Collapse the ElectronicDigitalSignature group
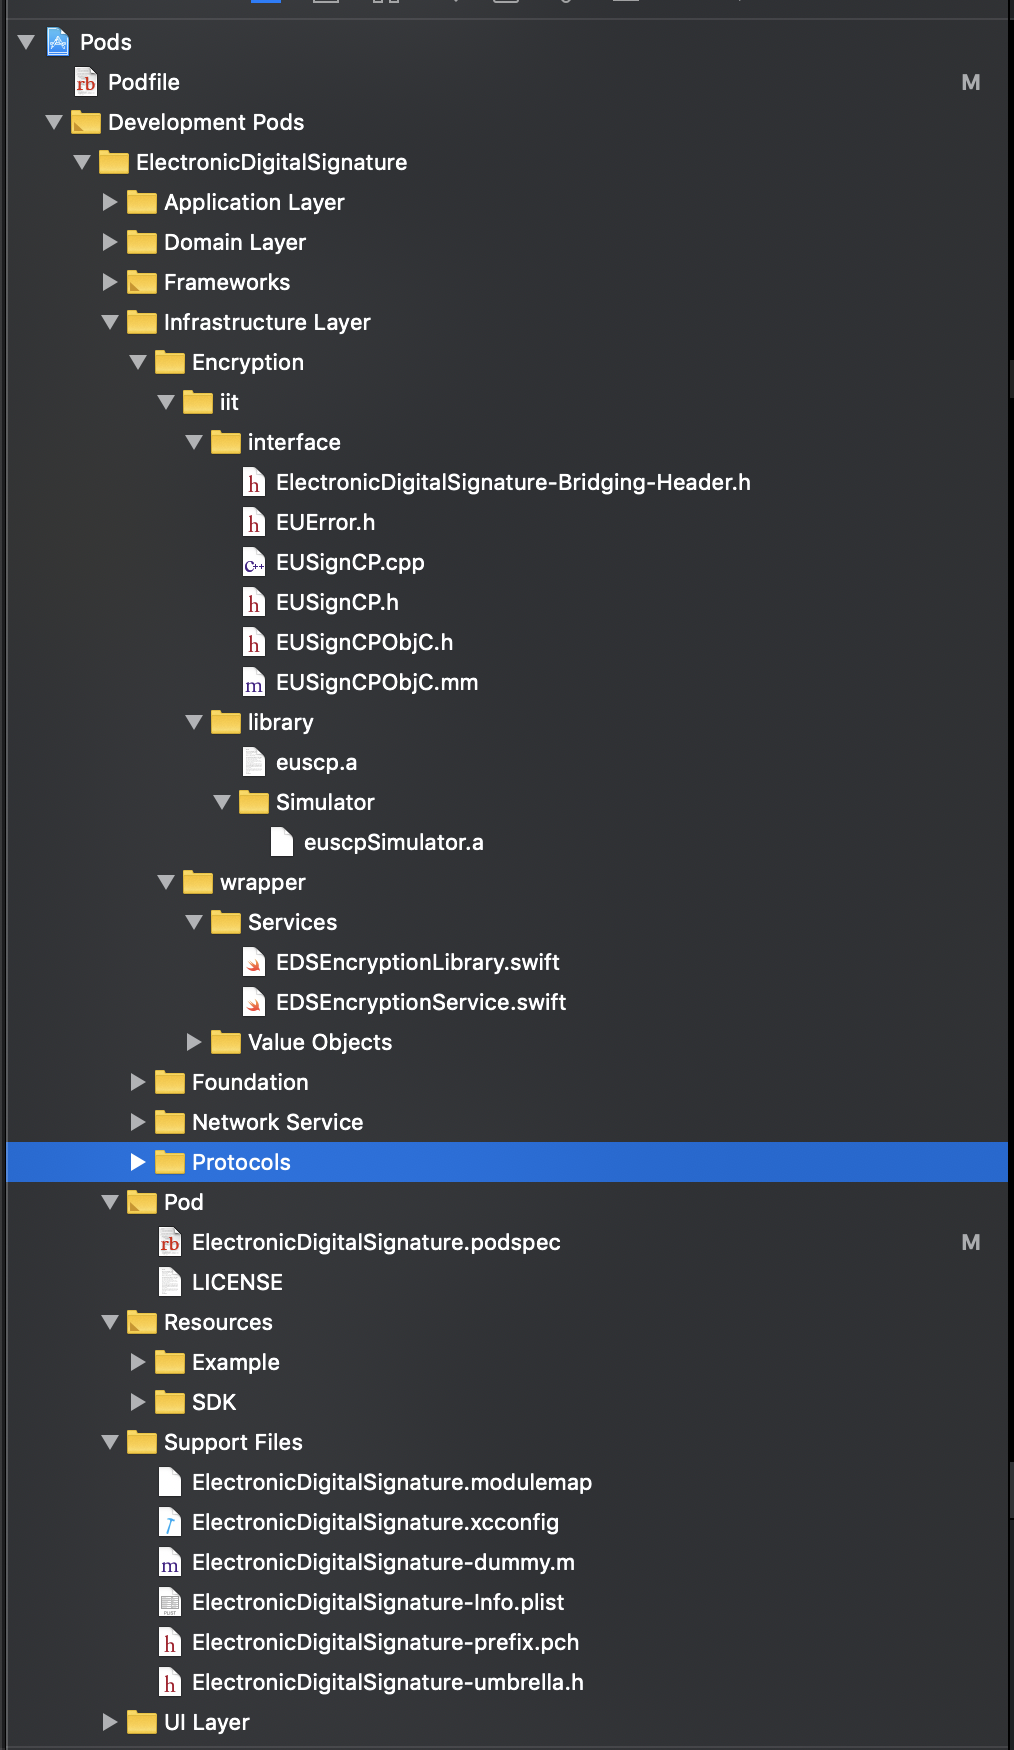1014x1750 pixels. coord(82,162)
